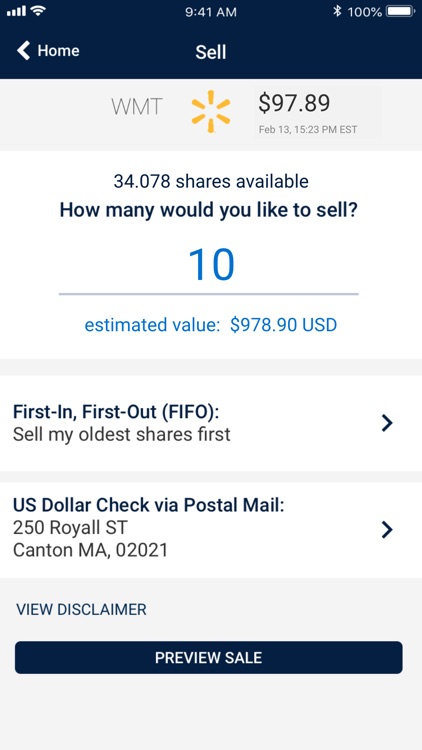Tap the WMT ticker symbol
Screen dimensions: 422x750
(137, 107)
